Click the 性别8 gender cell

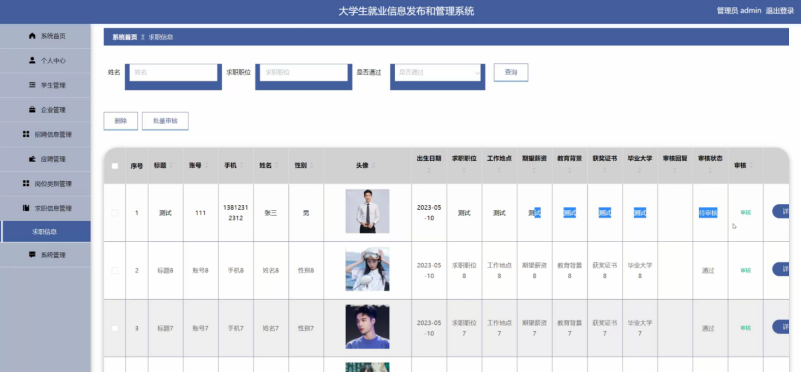pyautogui.click(x=306, y=271)
